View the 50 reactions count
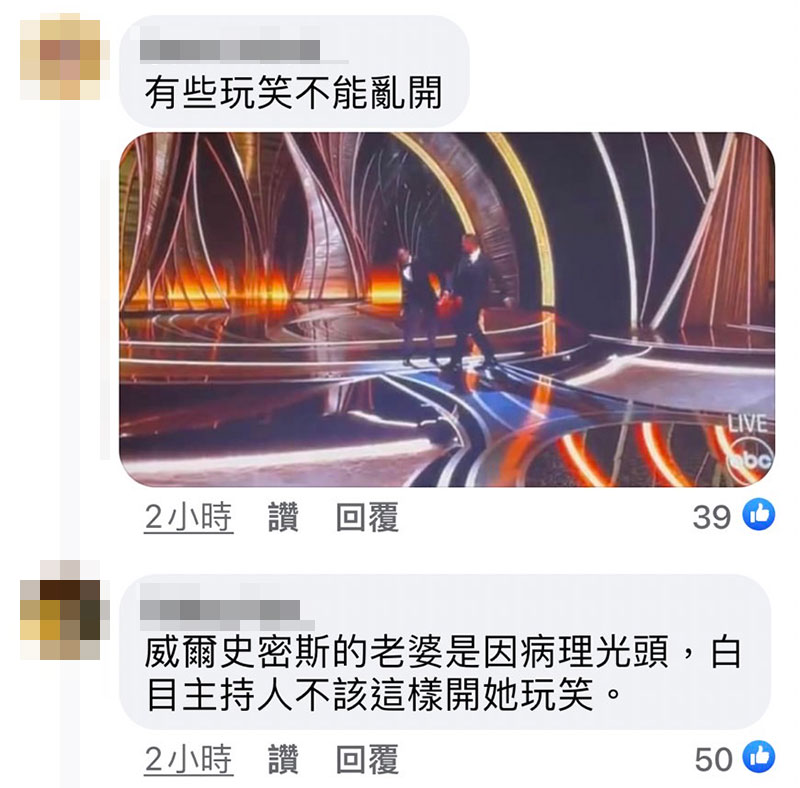 tap(713, 759)
